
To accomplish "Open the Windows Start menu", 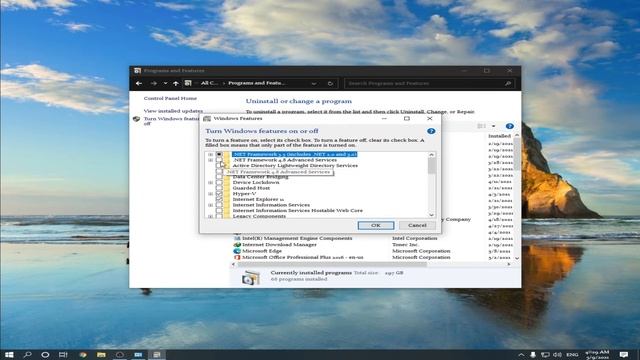I will click(9, 355).
